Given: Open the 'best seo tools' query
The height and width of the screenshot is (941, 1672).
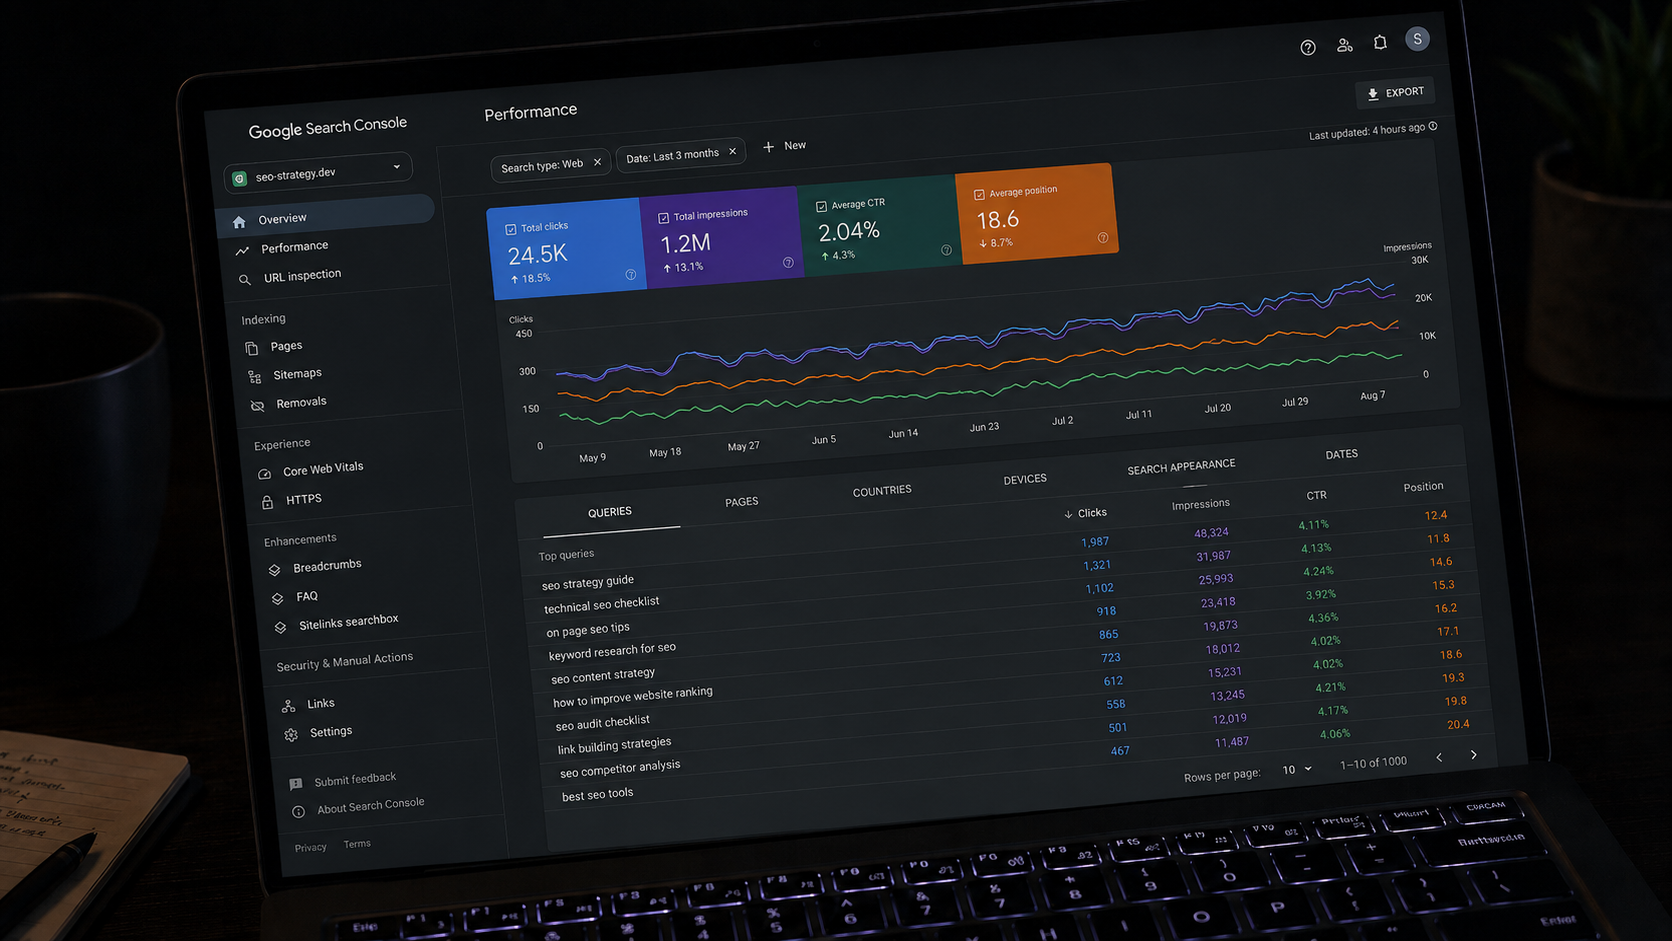Looking at the screenshot, I should click(x=597, y=794).
